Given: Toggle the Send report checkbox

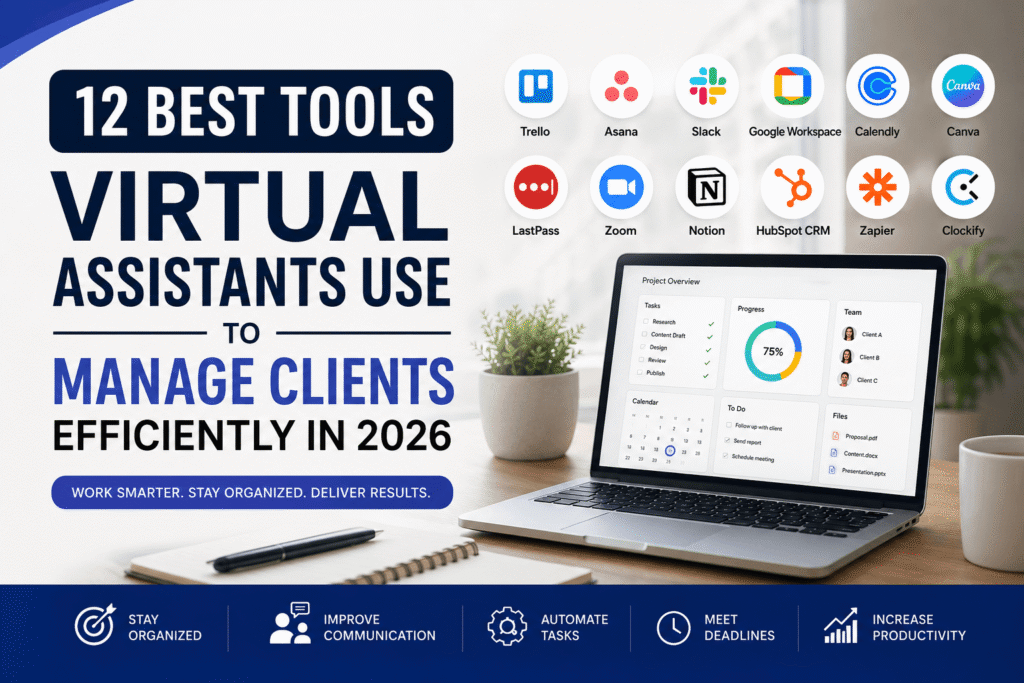Looking at the screenshot, I should pos(728,440).
